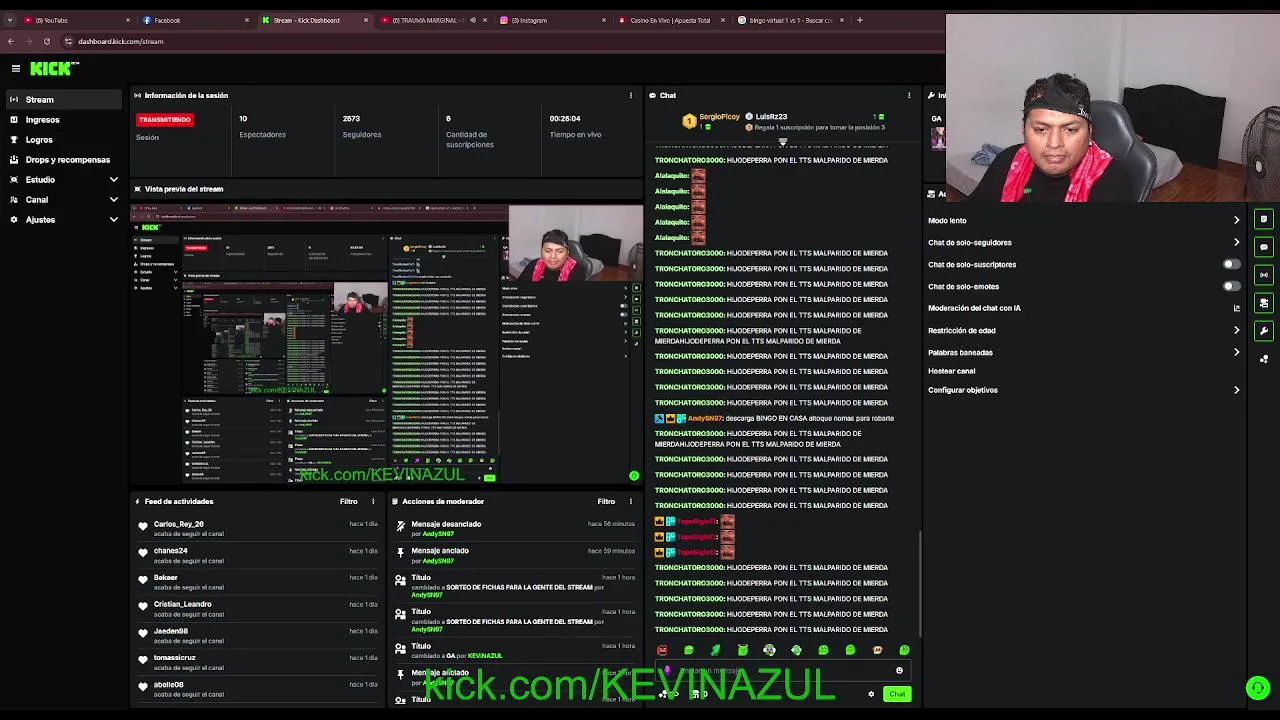Switch to the YouTube browser tab

(x=75, y=20)
